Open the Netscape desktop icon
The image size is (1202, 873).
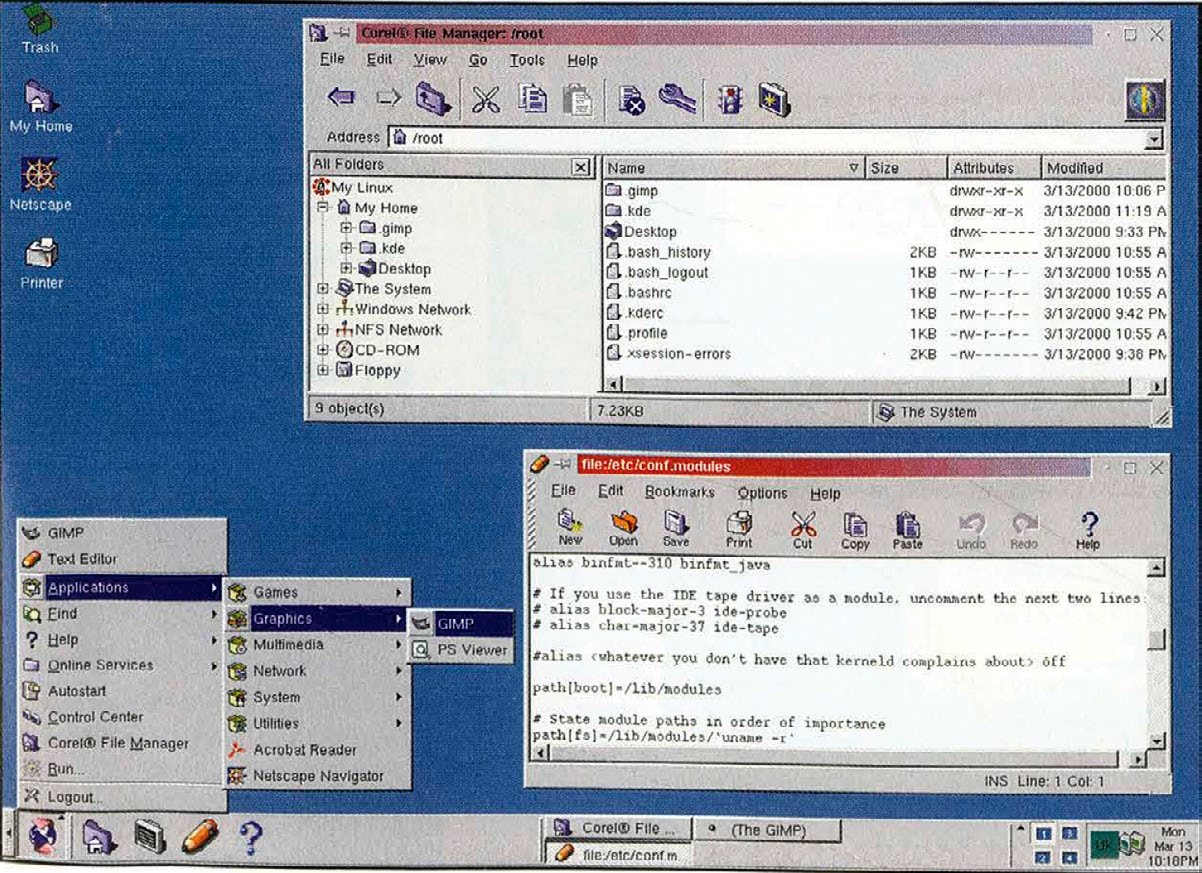(40, 181)
